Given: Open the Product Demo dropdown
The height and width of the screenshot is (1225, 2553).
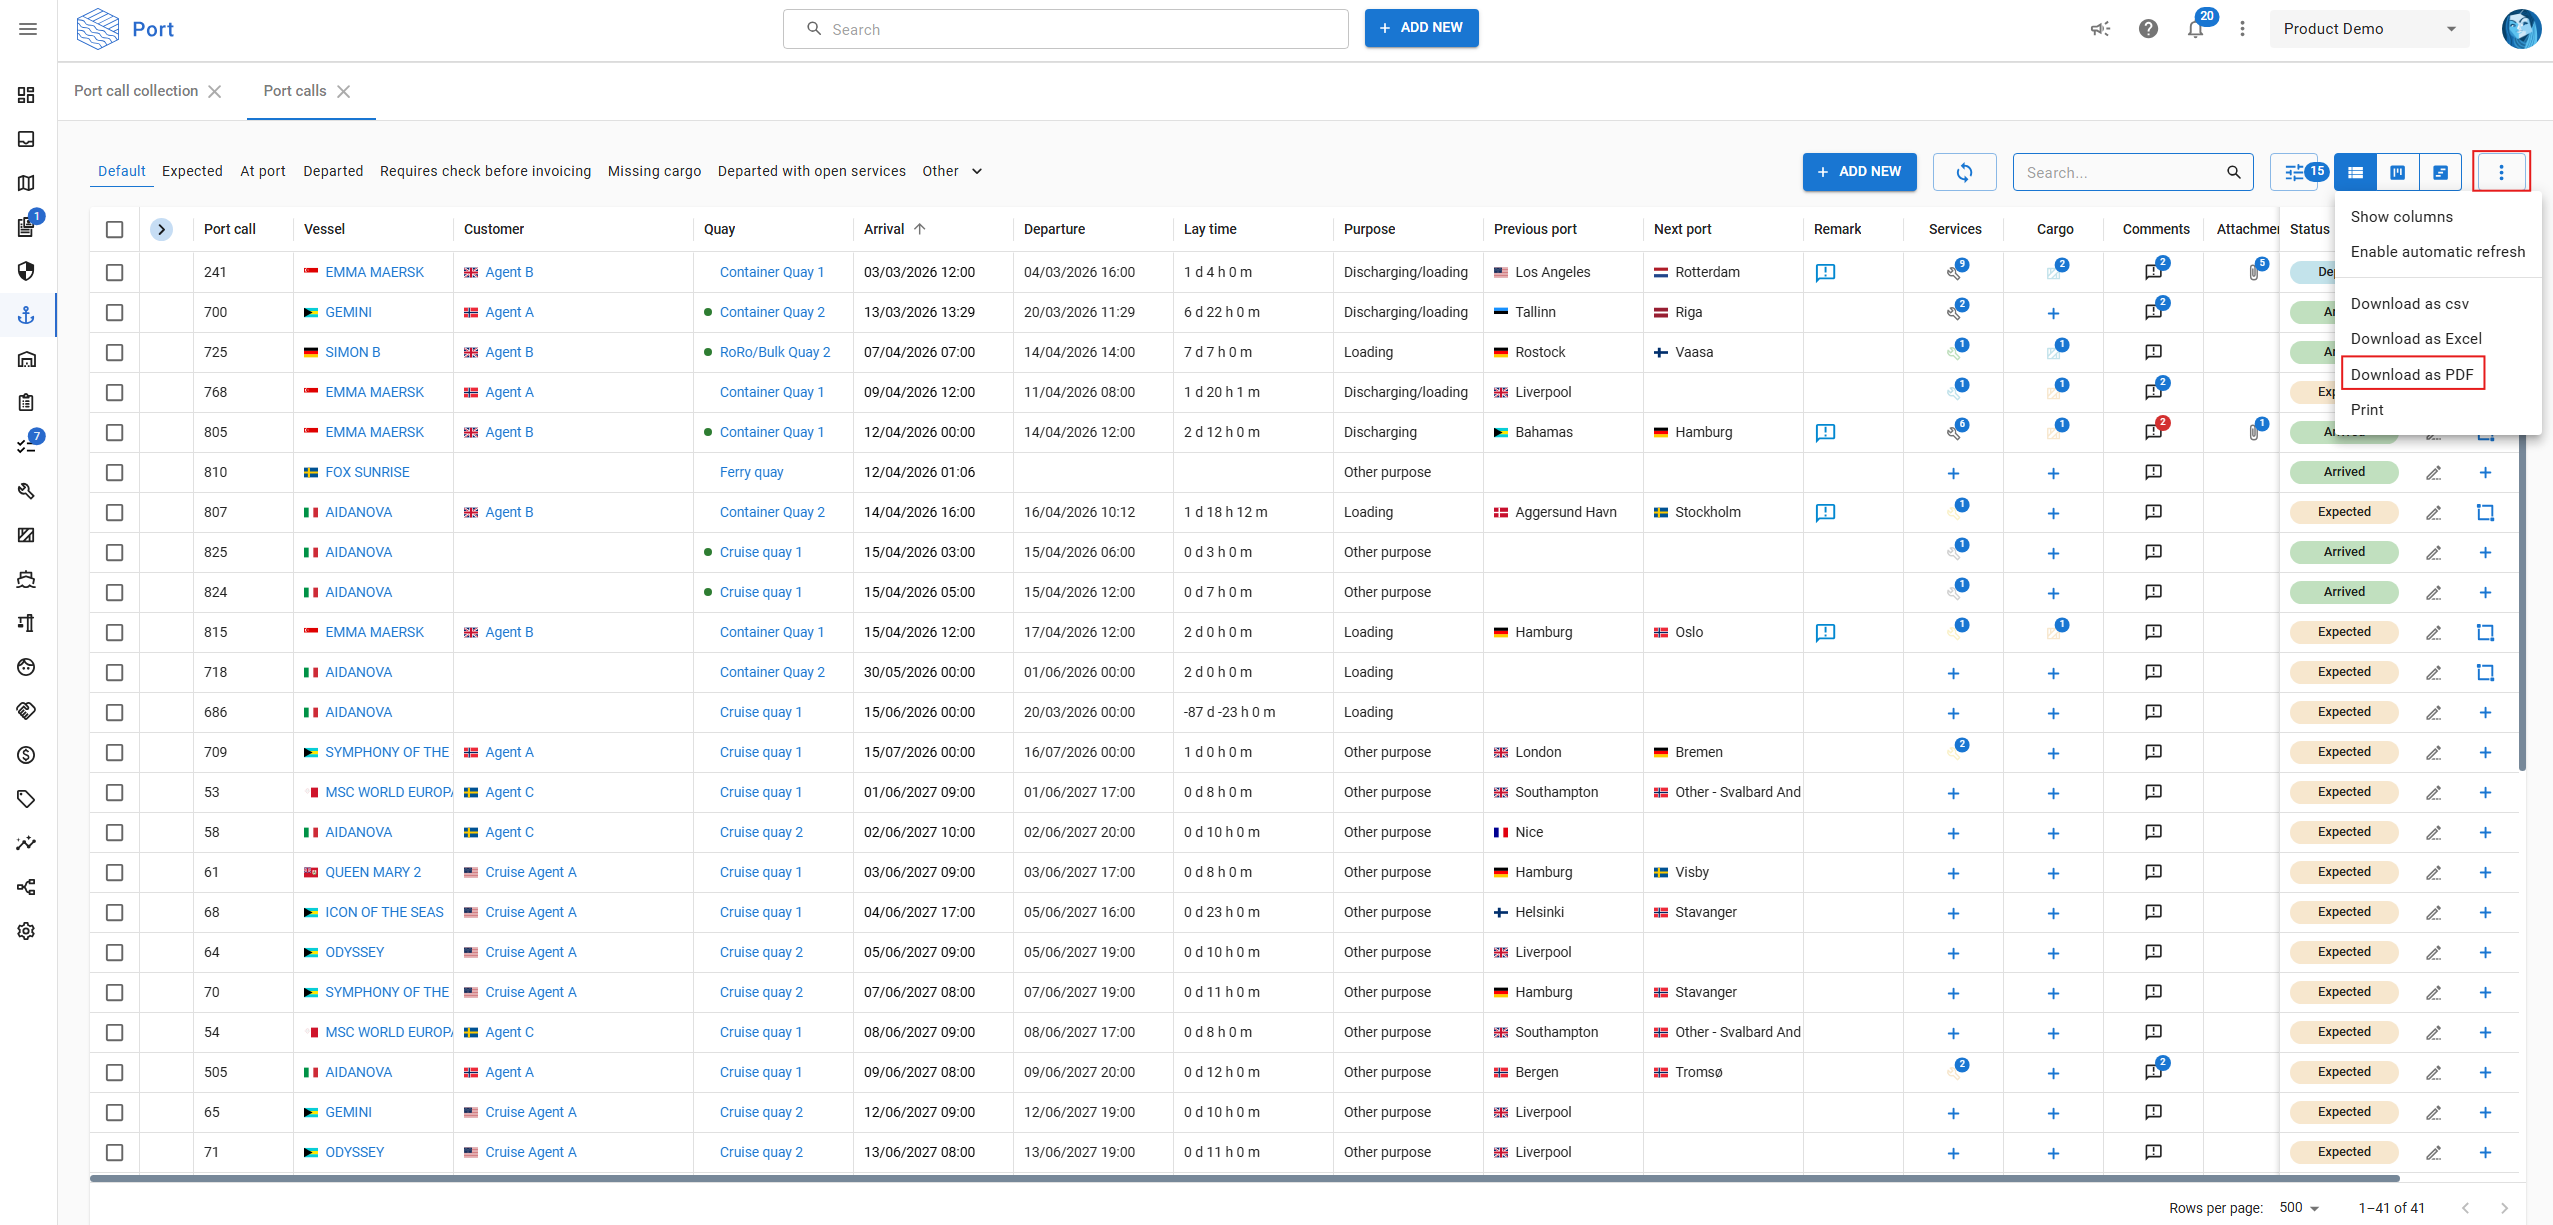Looking at the screenshot, I should point(2368,29).
